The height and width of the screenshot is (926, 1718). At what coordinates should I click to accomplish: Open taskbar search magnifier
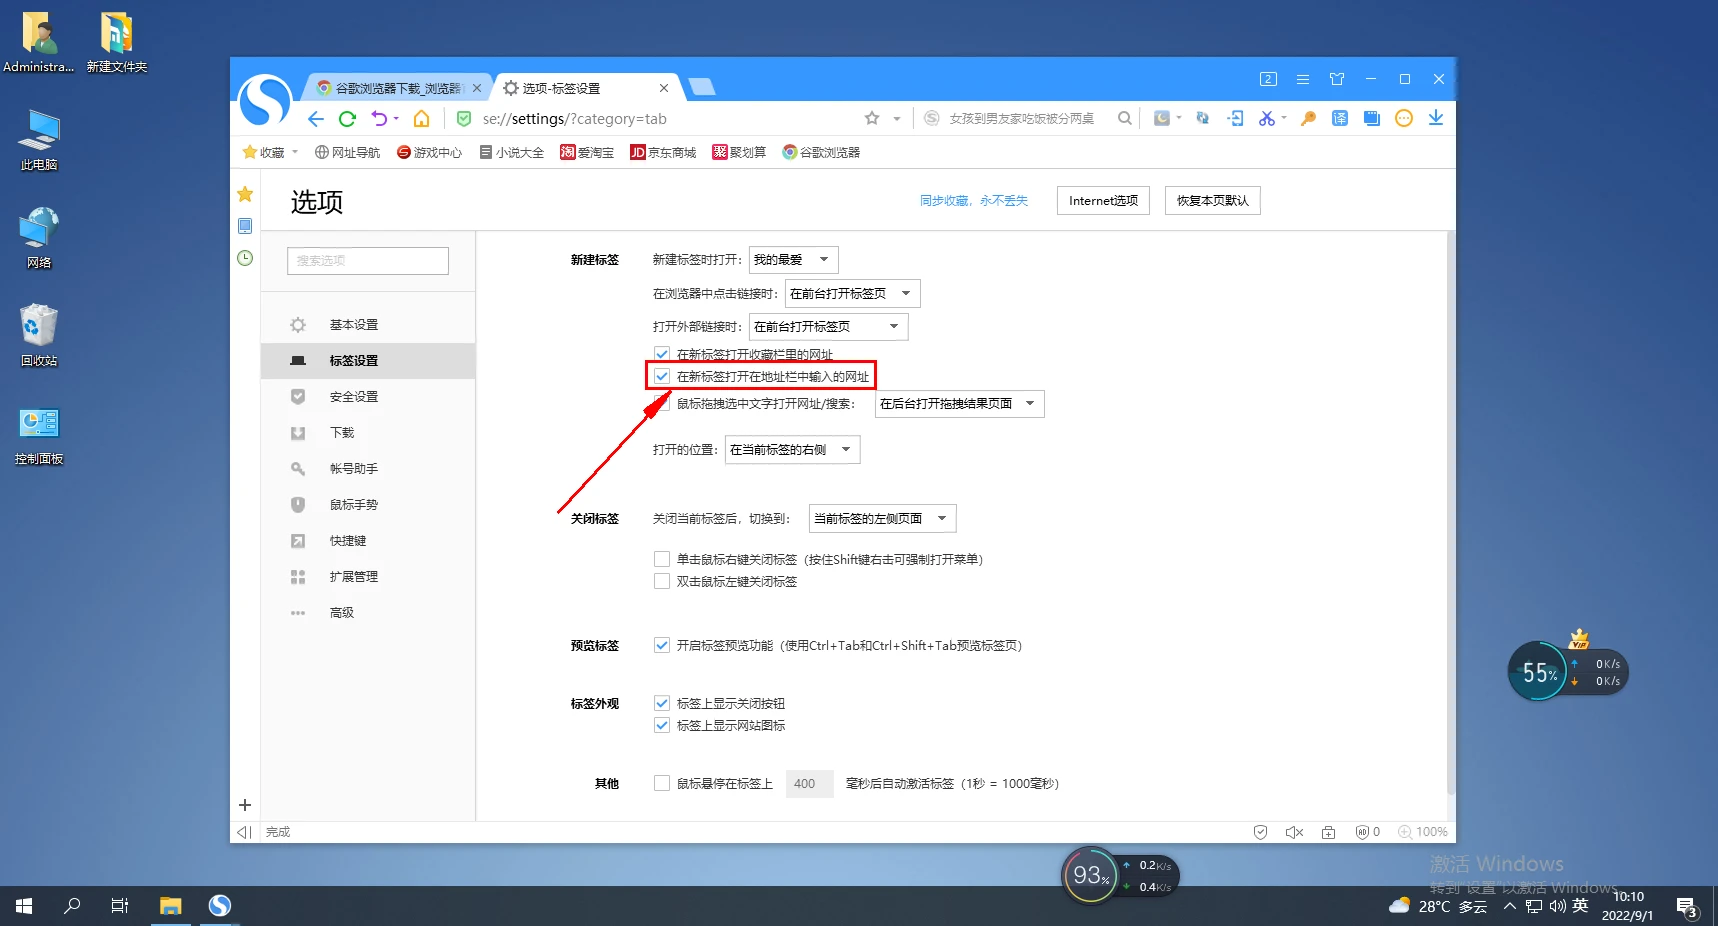pyautogui.click(x=72, y=906)
